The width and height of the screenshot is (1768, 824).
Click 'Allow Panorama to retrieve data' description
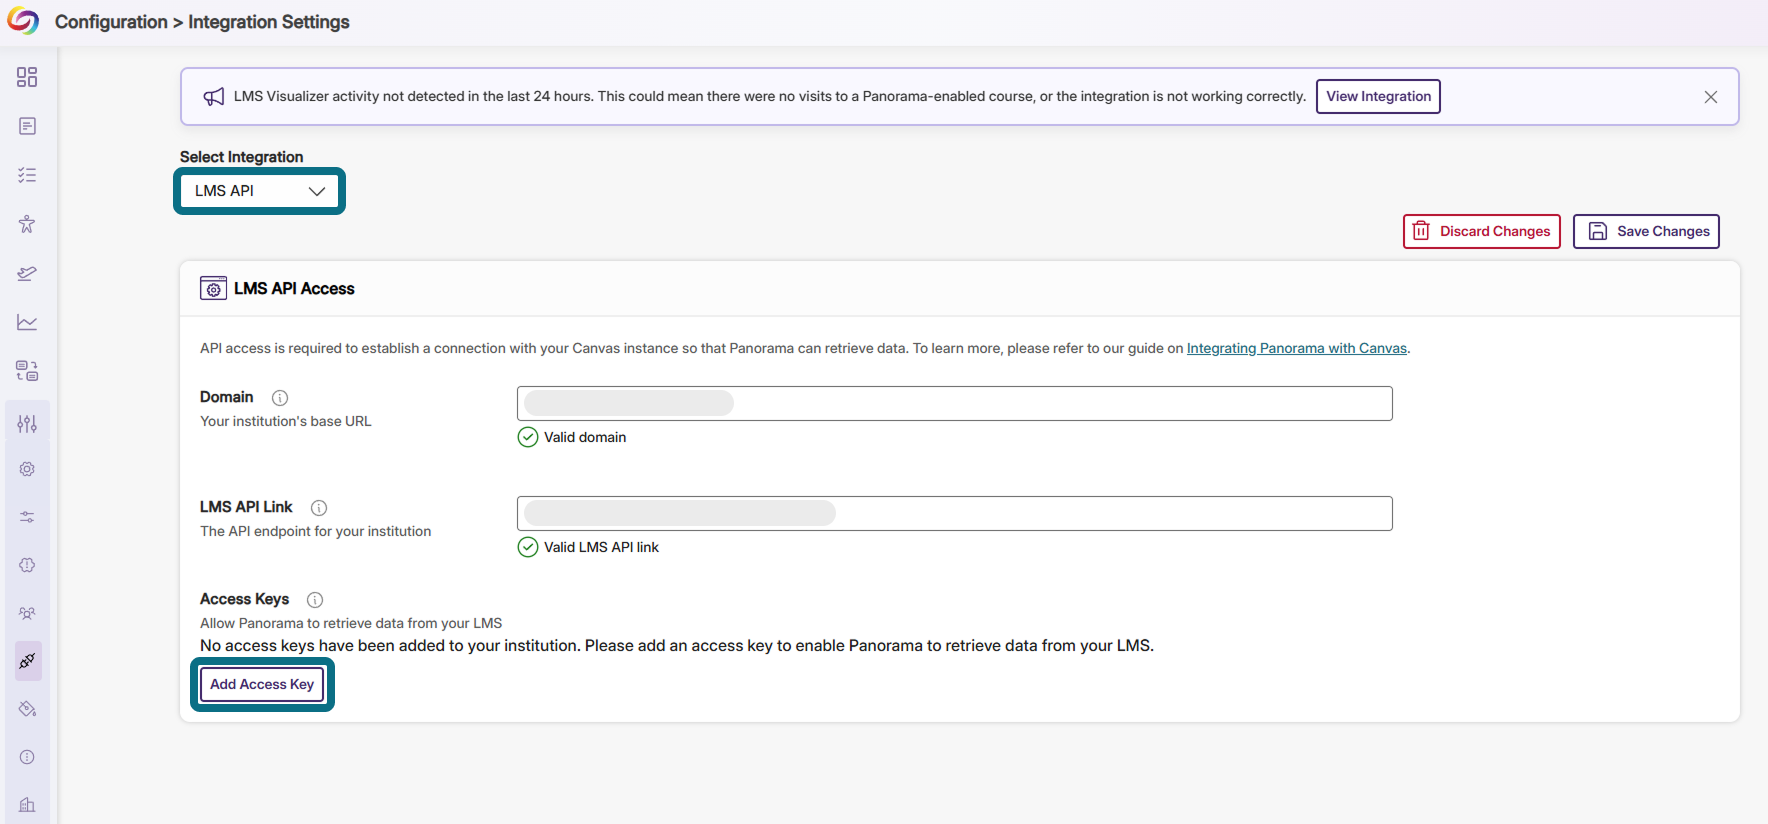click(351, 623)
